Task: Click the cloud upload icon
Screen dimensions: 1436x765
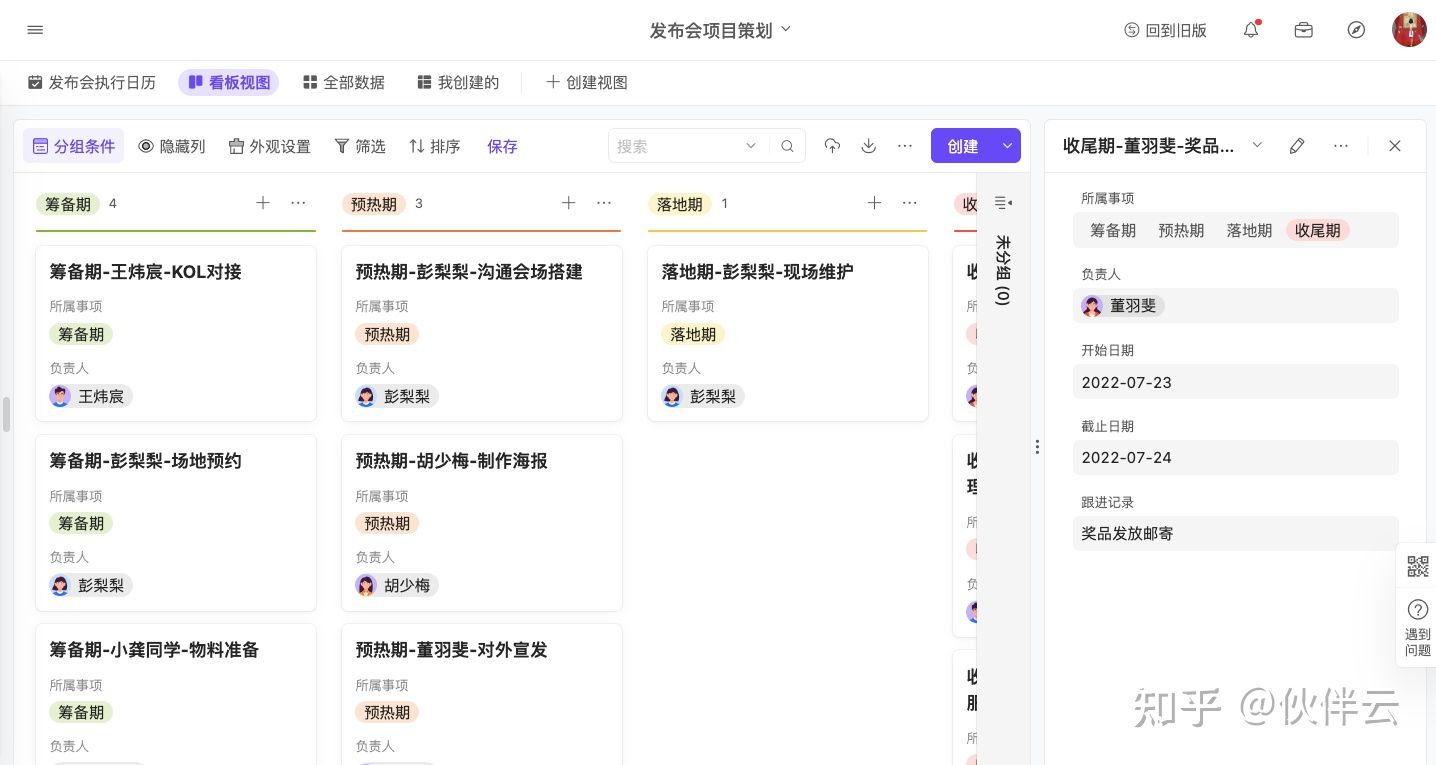Action: [x=832, y=146]
